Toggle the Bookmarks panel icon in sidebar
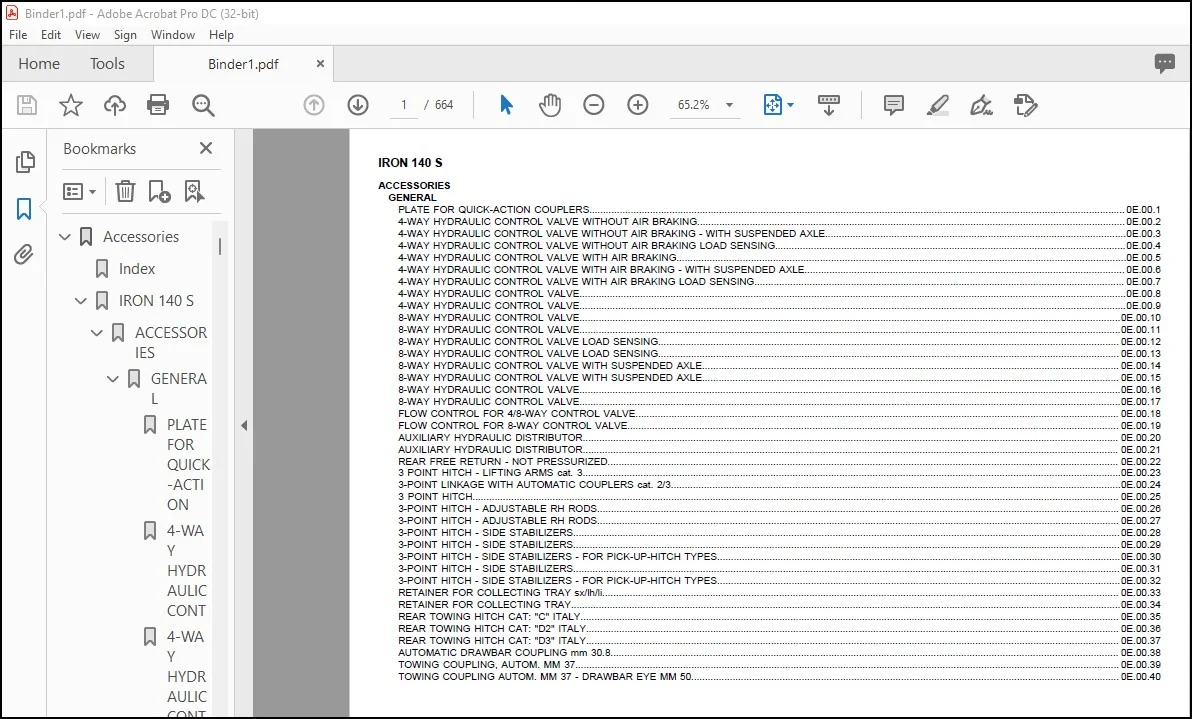 (24, 209)
